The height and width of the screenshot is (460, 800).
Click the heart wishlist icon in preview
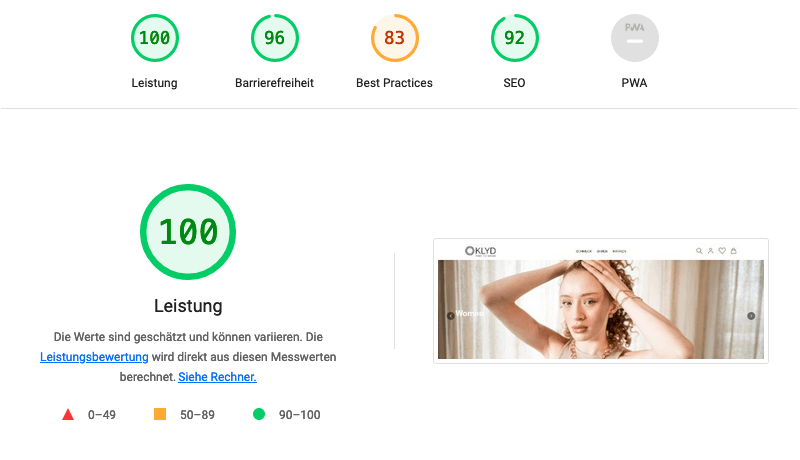[722, 251]
